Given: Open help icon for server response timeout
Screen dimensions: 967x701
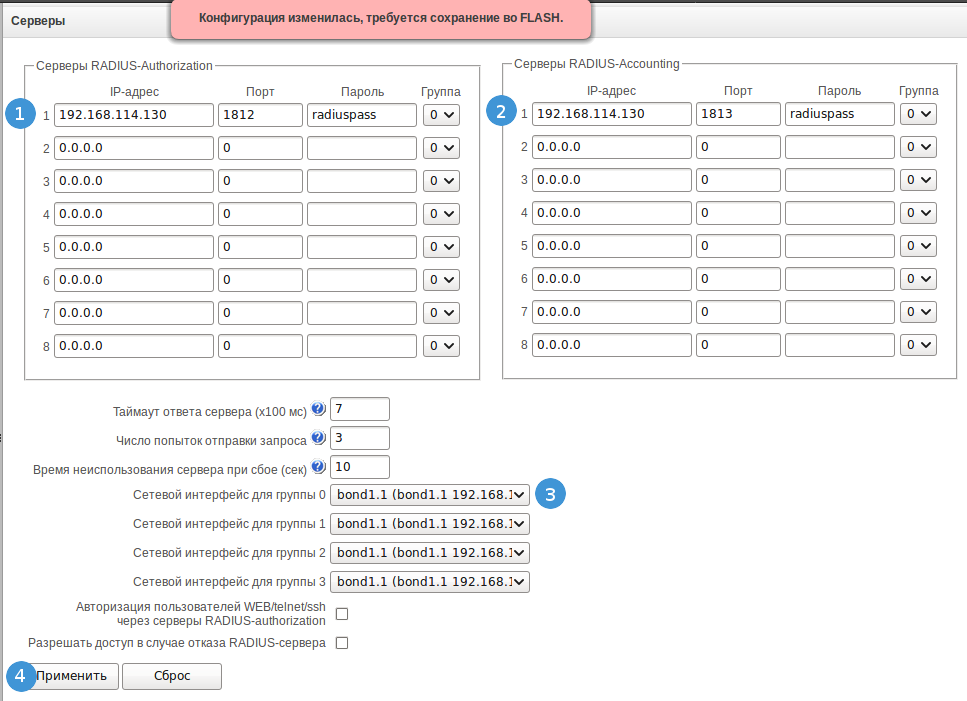Looking at the screenshot, I should 318,408.
